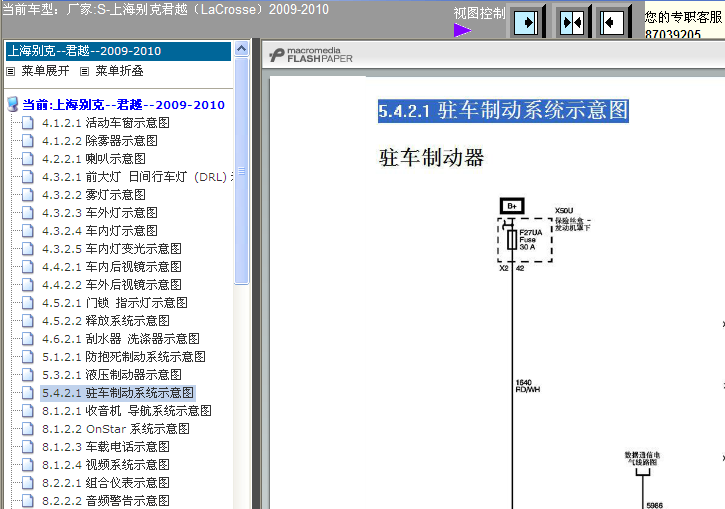
Task: Click the page icon for 4.2.2.1 喇叭示意图
Action: point(28,159)
